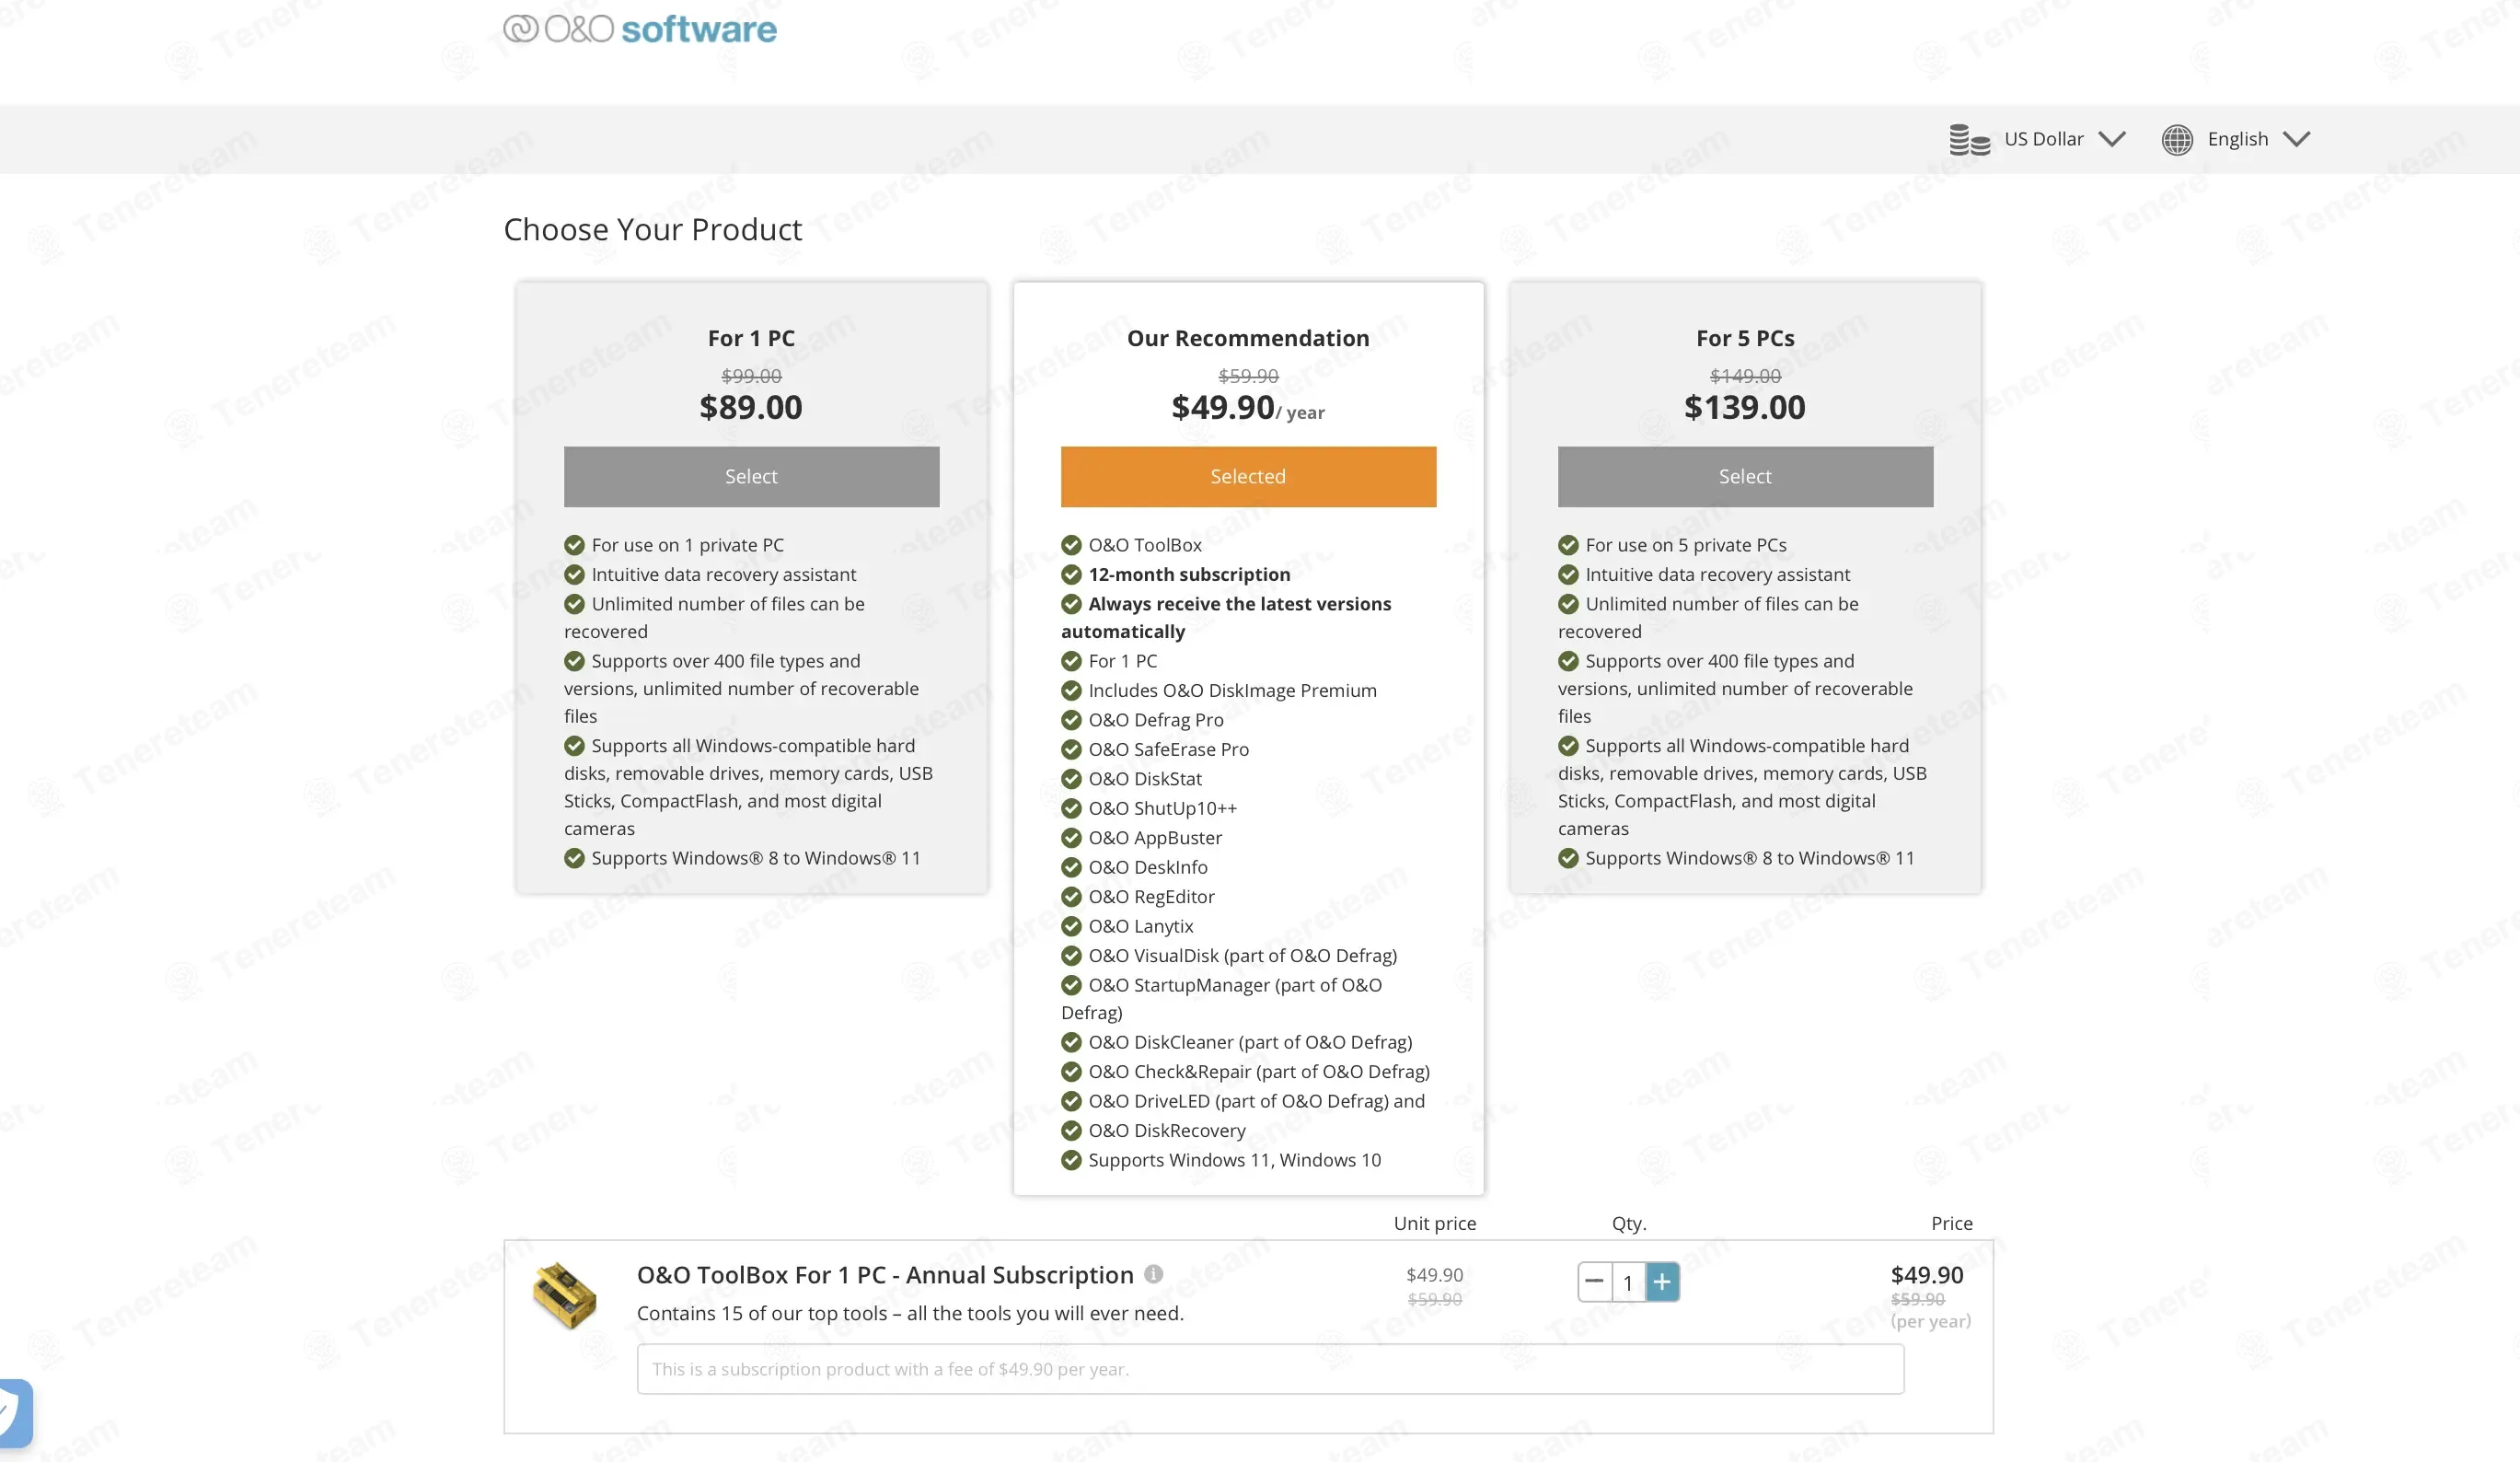
Task: Decrease quantity with the minus button
Action: (x=1594, y=1281)
